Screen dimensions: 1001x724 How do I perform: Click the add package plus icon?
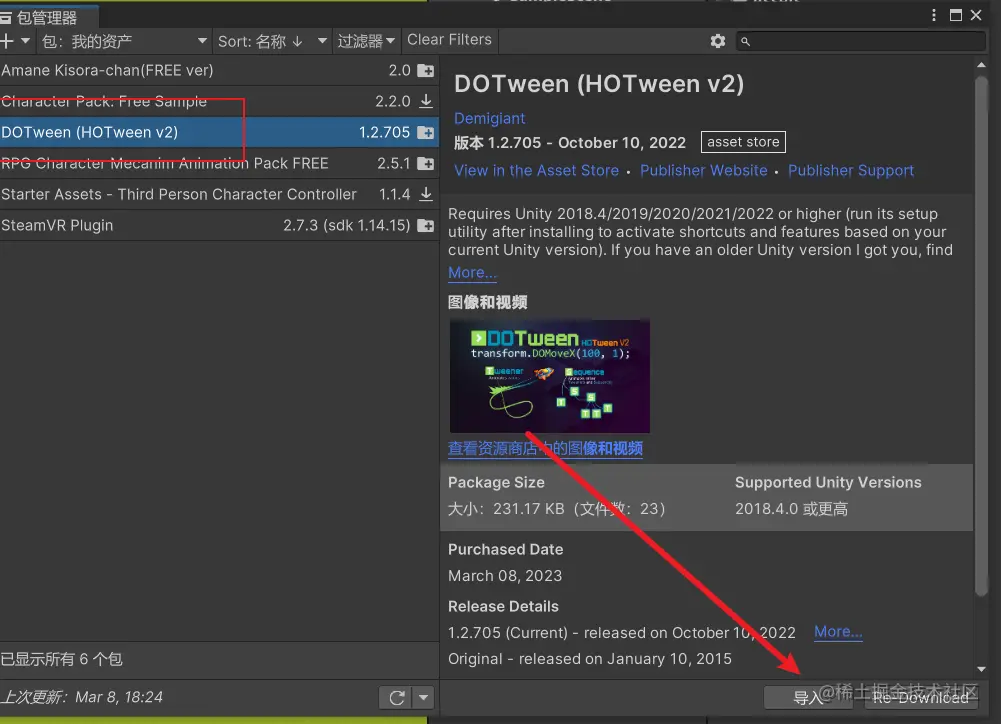(x=6, y=41)
